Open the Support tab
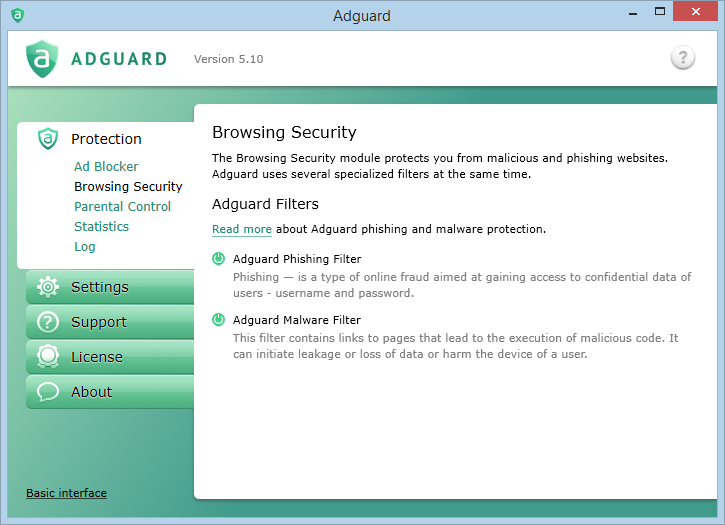This screenshot has height=525, width=725. click(110, 322)
